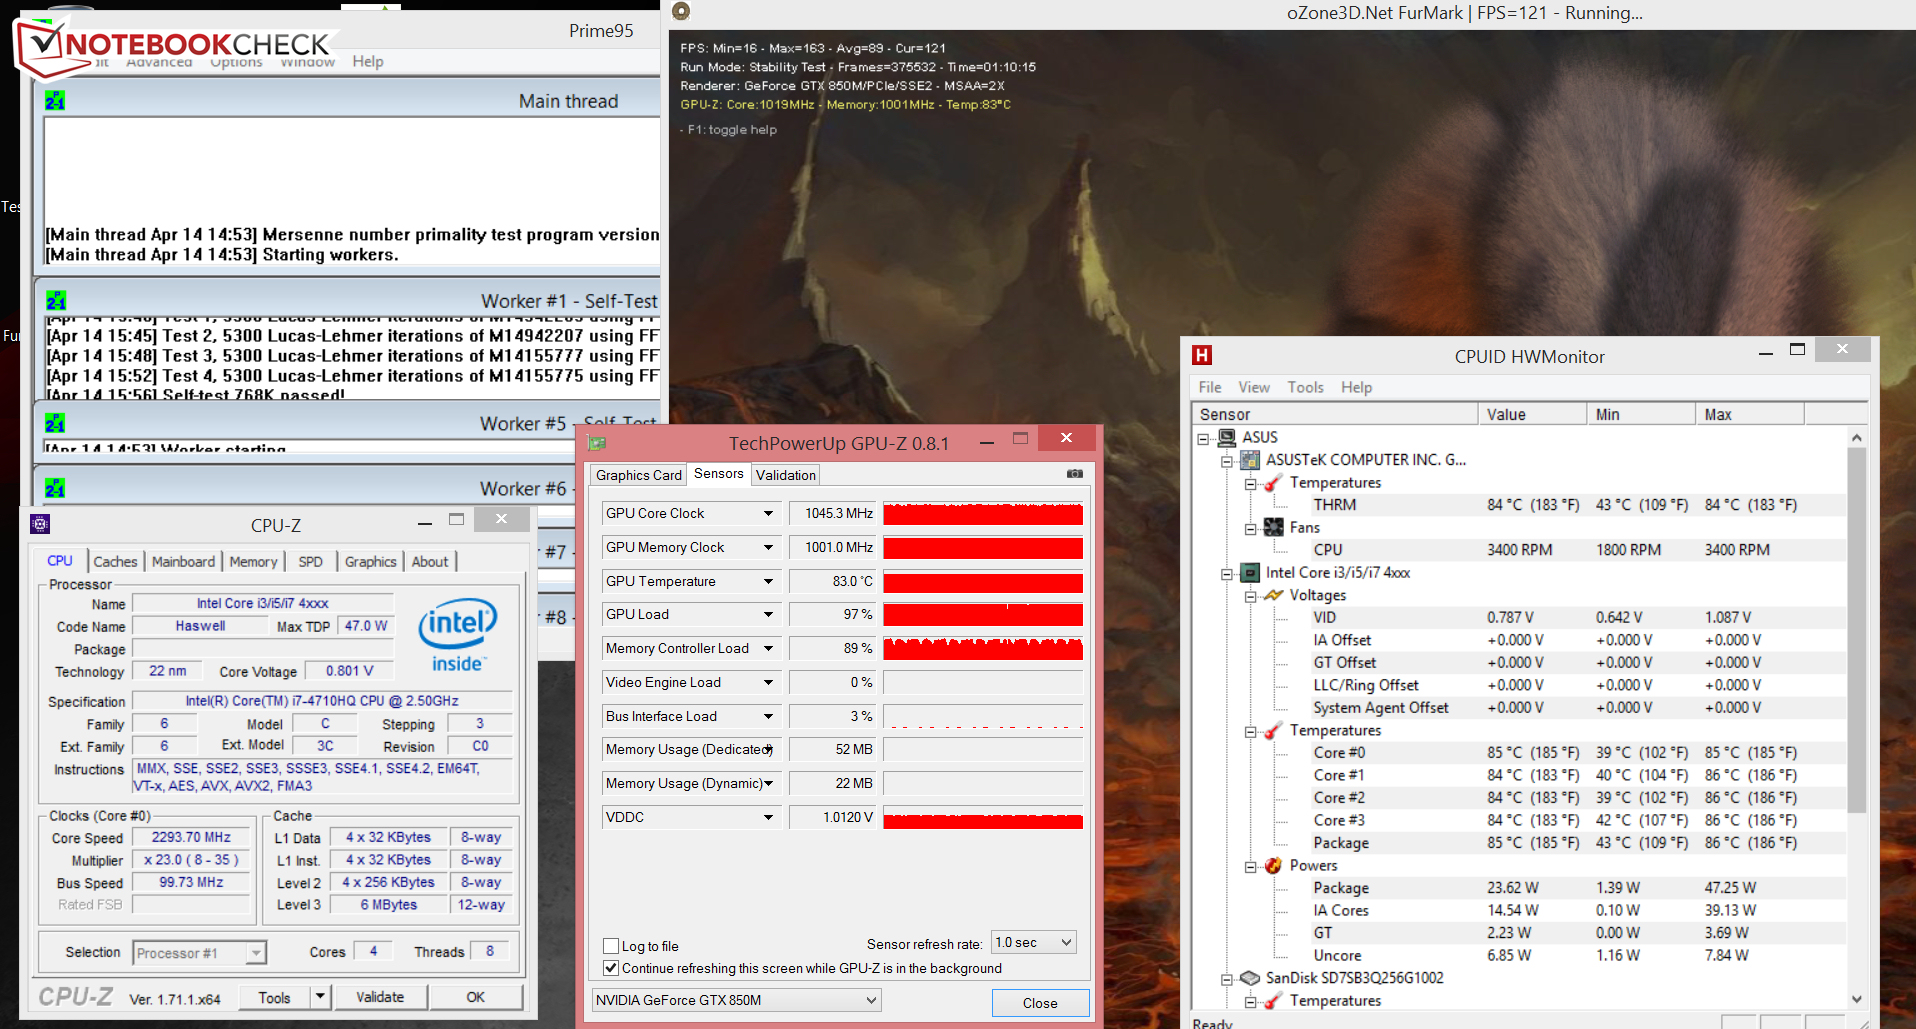
Task: Open the Processor #1 selection dropdown
Action: 199,953
